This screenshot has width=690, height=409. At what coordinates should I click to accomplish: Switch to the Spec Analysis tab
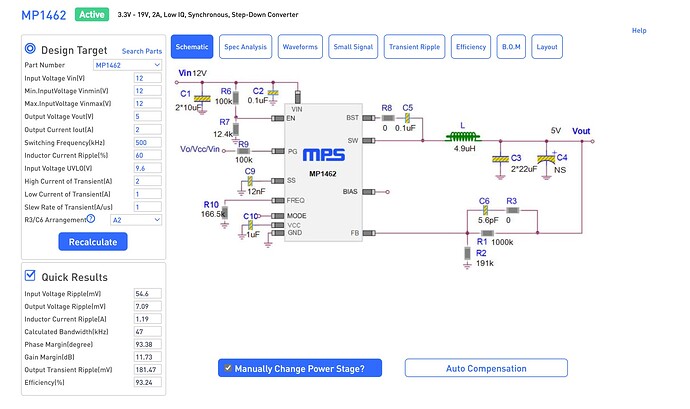coord(246,47)
